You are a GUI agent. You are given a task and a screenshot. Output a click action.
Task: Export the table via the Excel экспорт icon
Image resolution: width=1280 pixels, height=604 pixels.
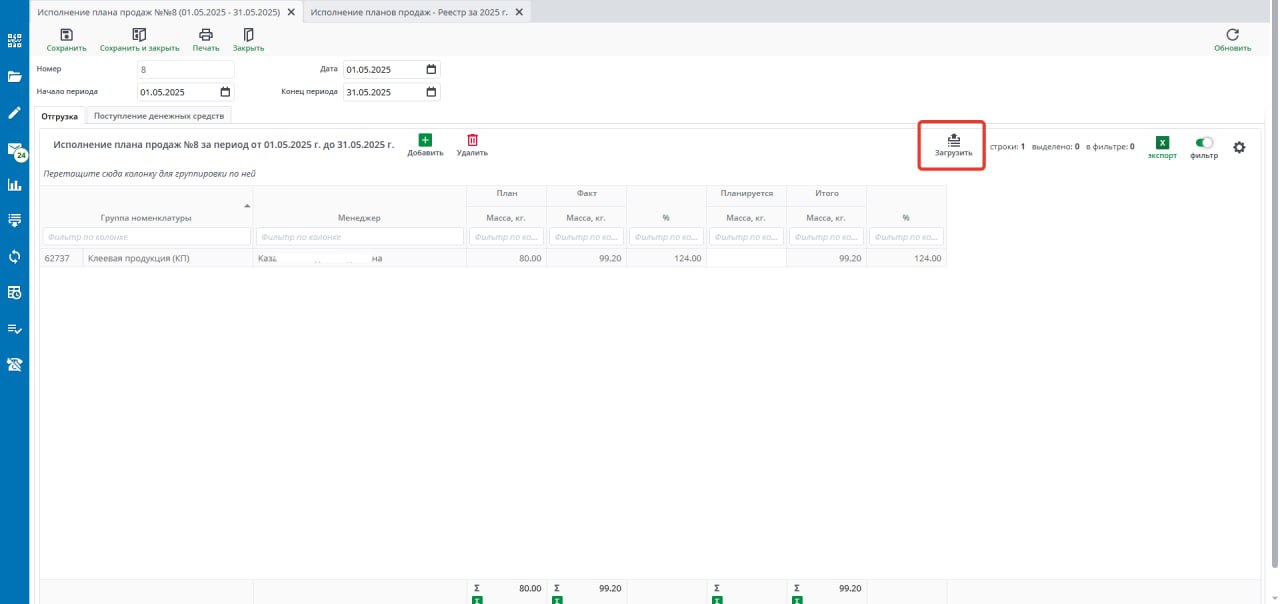point(1162,144)
